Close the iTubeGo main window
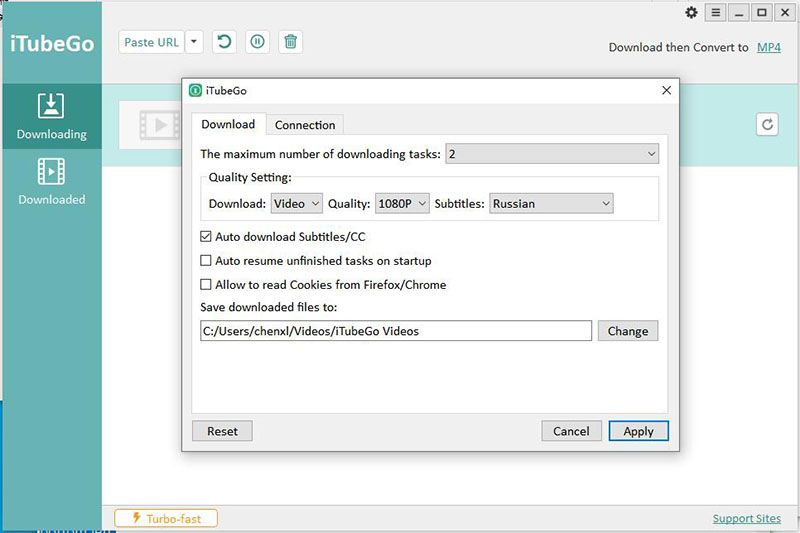The height and width of the screenshot is (533, 800). pyautogui.click(x=785, y=12)
